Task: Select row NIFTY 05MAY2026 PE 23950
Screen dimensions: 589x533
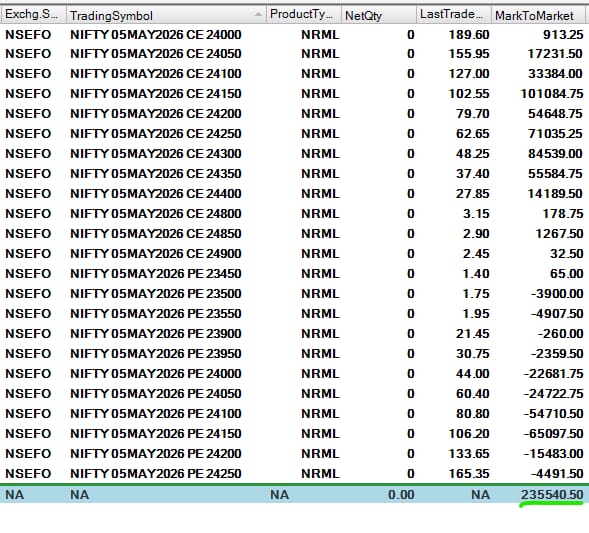Action: pos(294,353)
